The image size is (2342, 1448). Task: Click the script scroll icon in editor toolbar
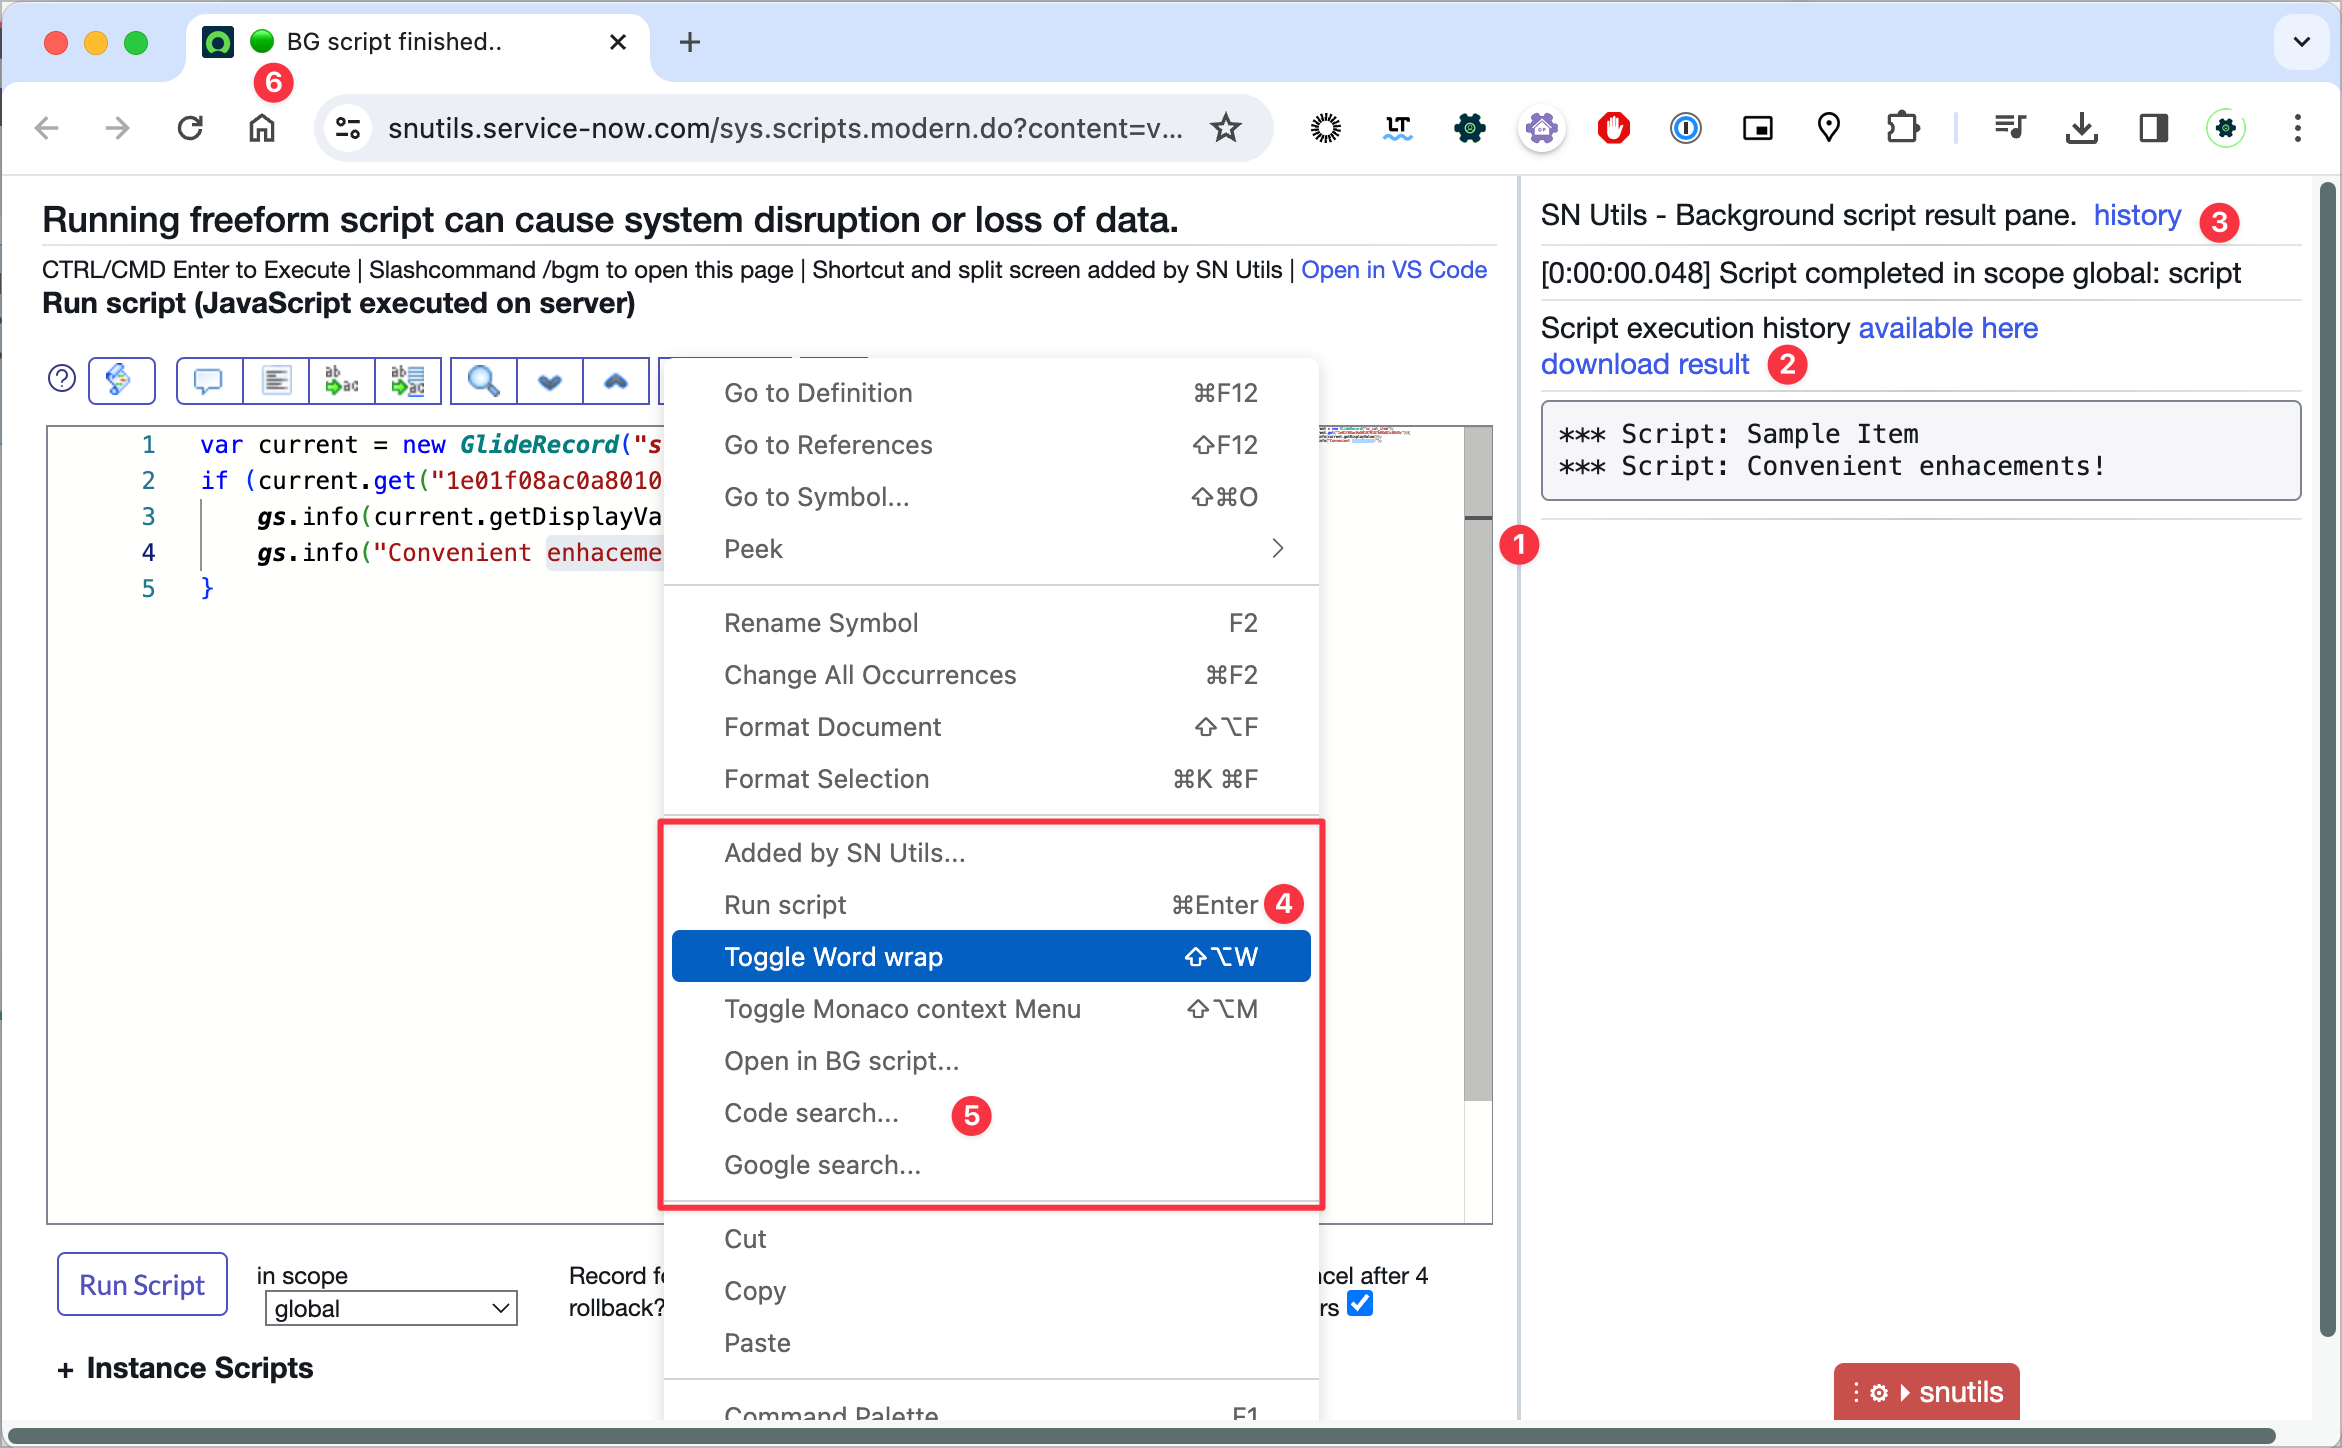[x=120, y=380]
